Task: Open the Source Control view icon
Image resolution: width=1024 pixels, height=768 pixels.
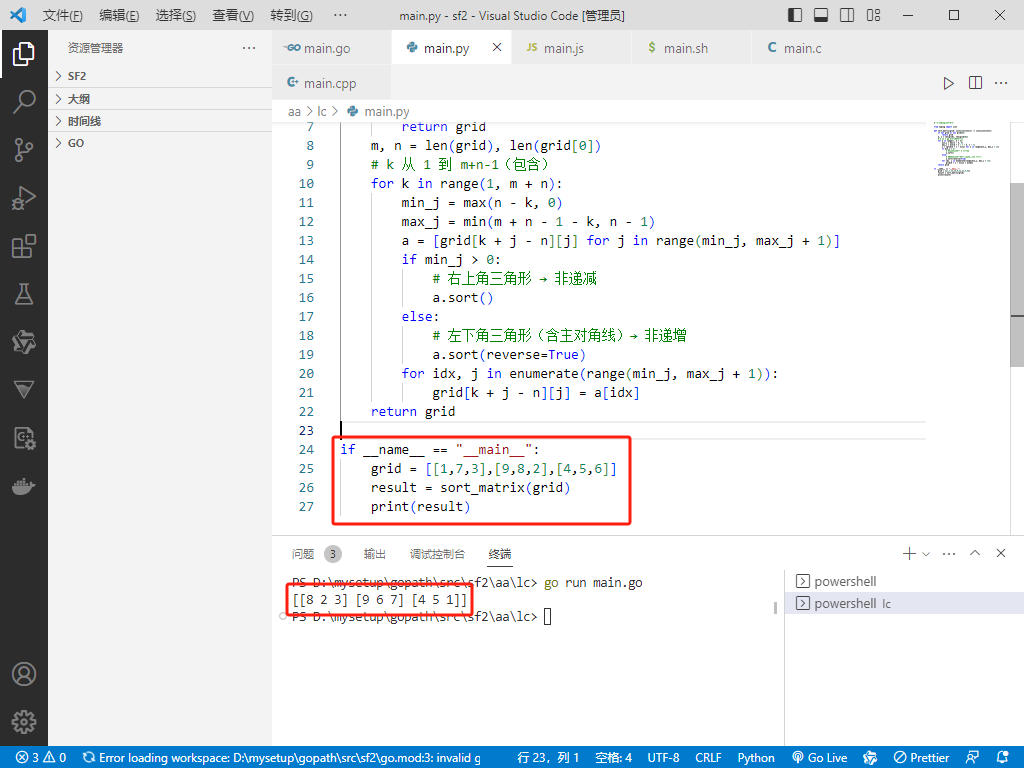Action: [x=24, y=150]
